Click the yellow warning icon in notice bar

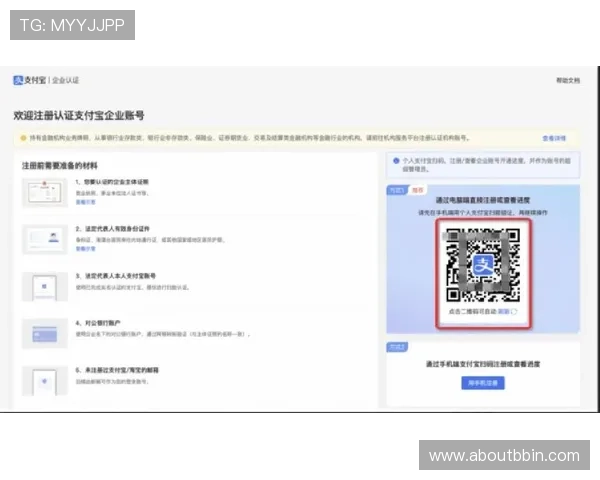[23, 138]
